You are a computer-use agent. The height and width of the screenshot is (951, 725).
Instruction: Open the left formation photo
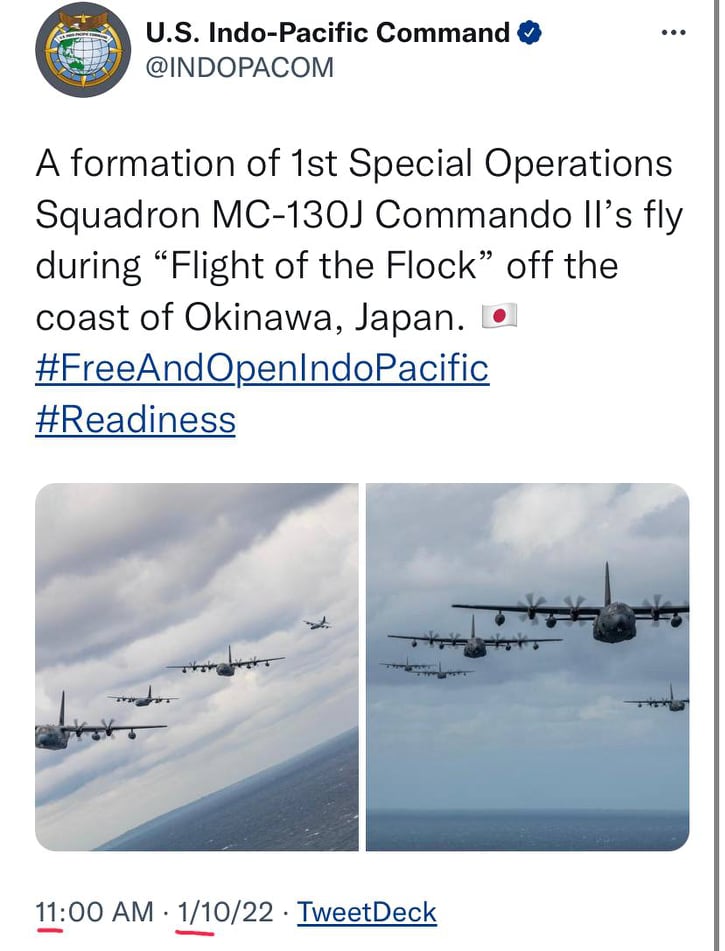tap(196, 666)
